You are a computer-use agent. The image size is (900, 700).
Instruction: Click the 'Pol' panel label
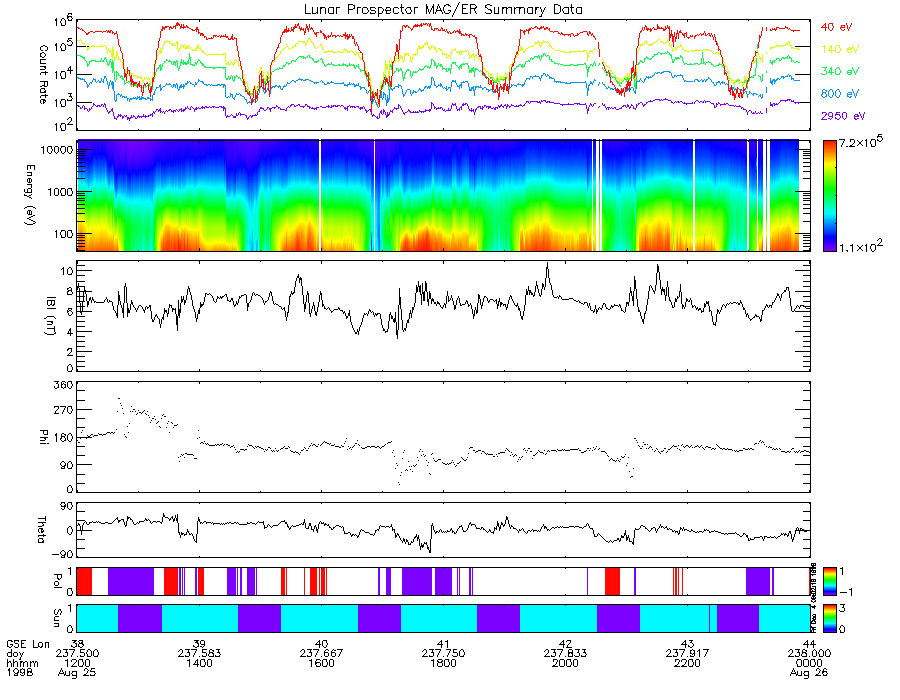pyautogui.click(x=57, y=581)
